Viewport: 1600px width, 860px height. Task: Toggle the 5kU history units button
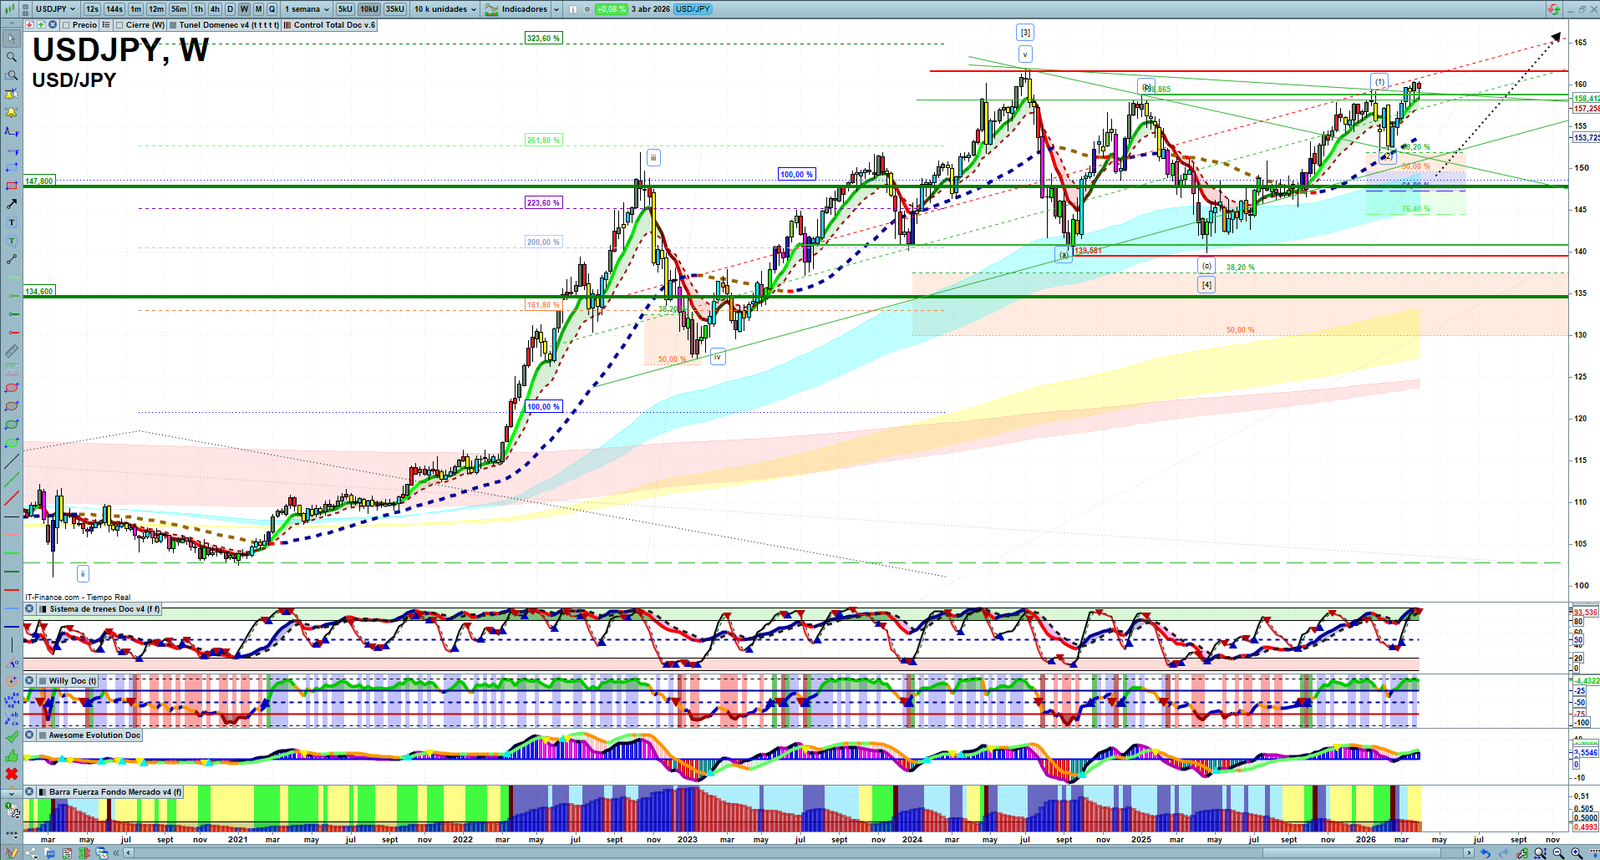pyautogui.click(x=345, y=9)
